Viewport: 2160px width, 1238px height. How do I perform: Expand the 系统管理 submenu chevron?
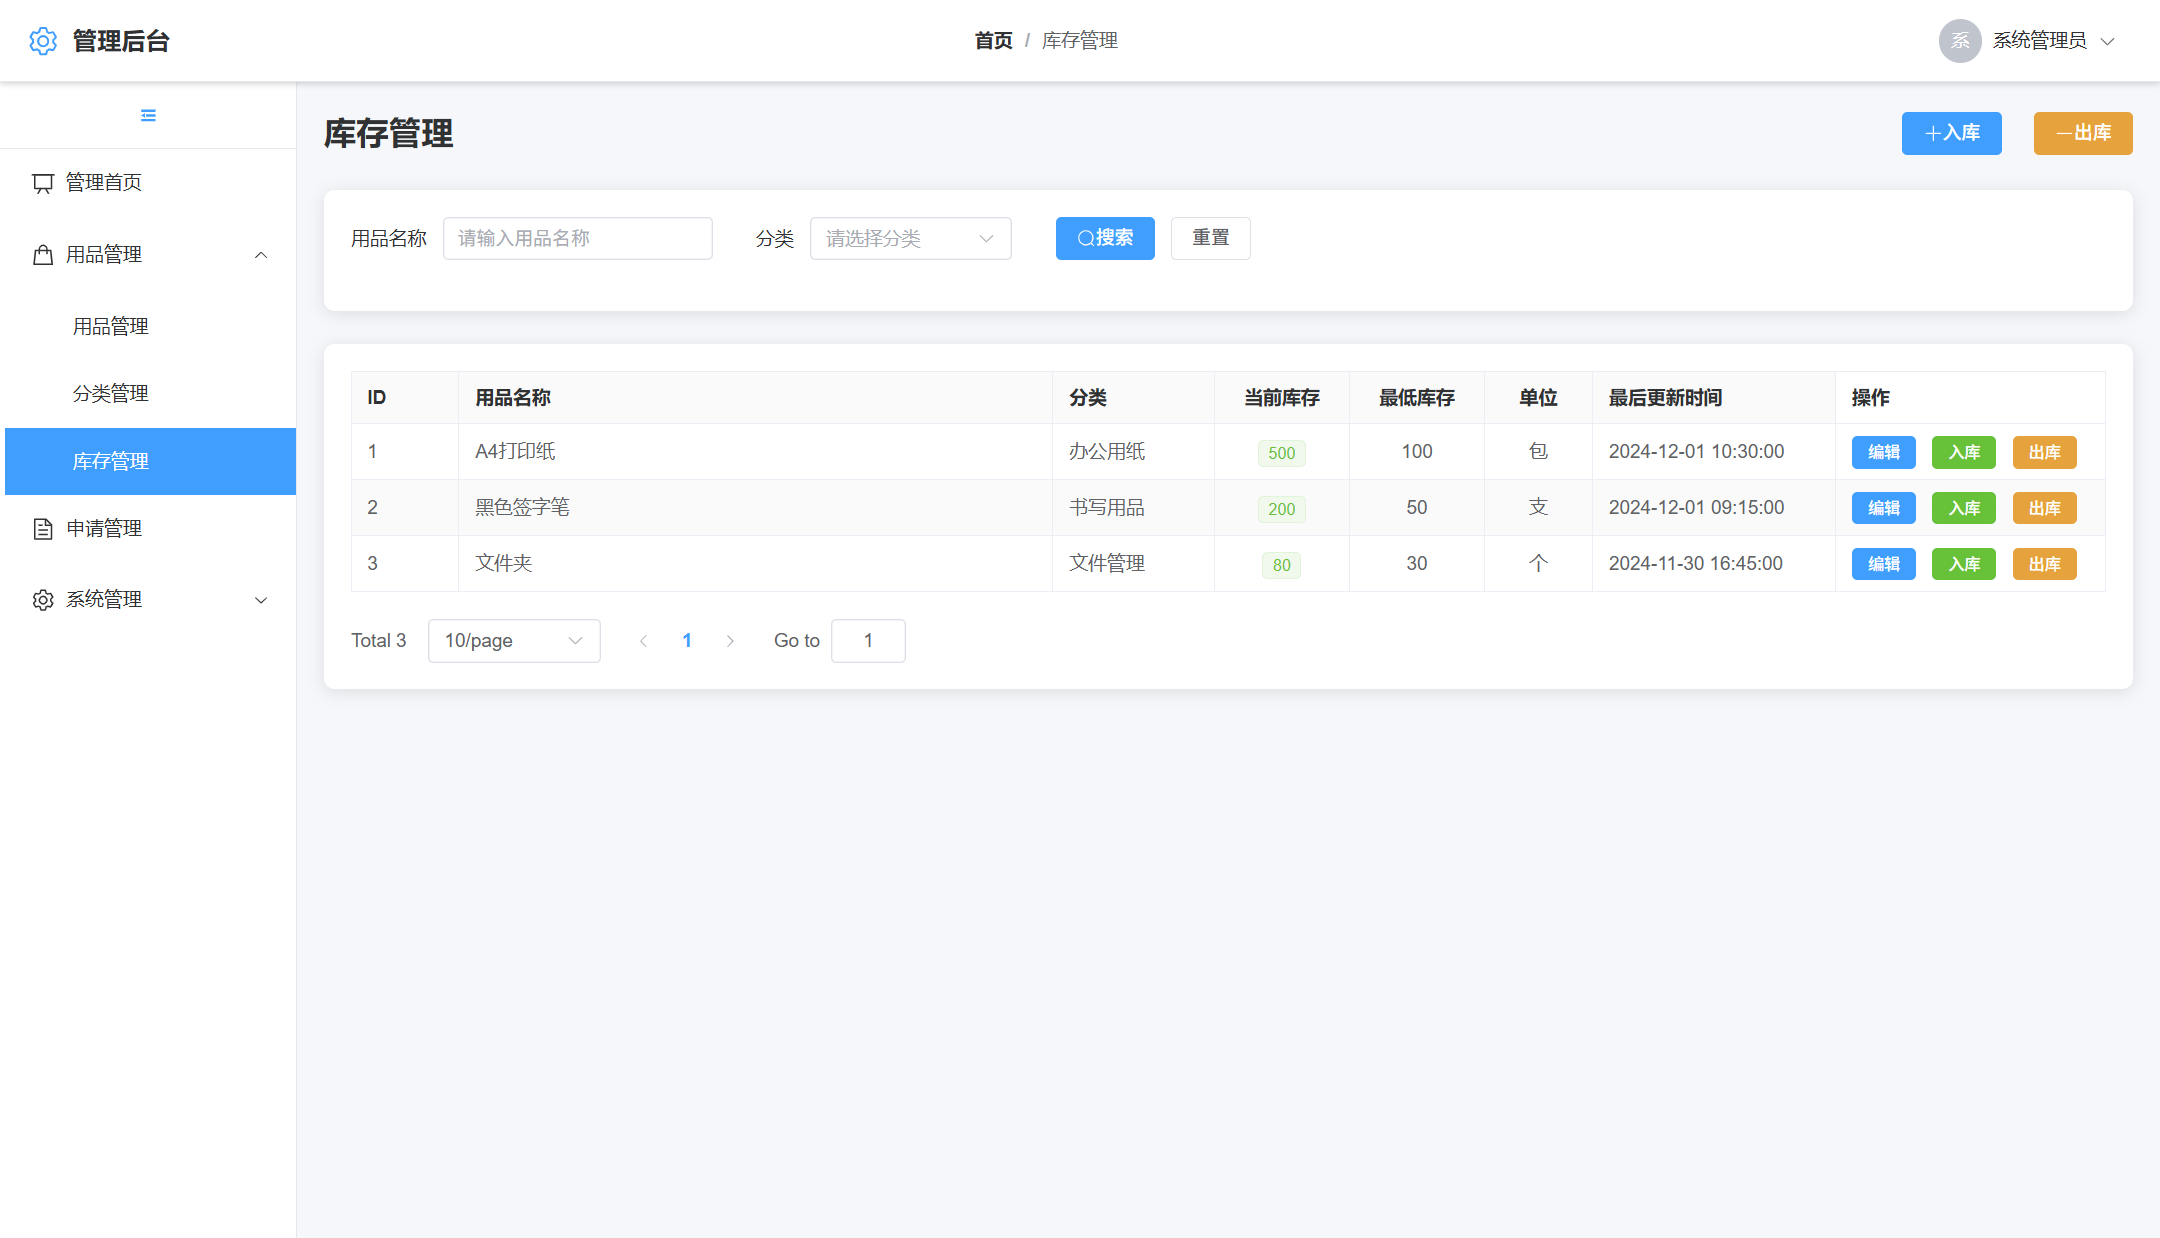[x=261, y=600]
